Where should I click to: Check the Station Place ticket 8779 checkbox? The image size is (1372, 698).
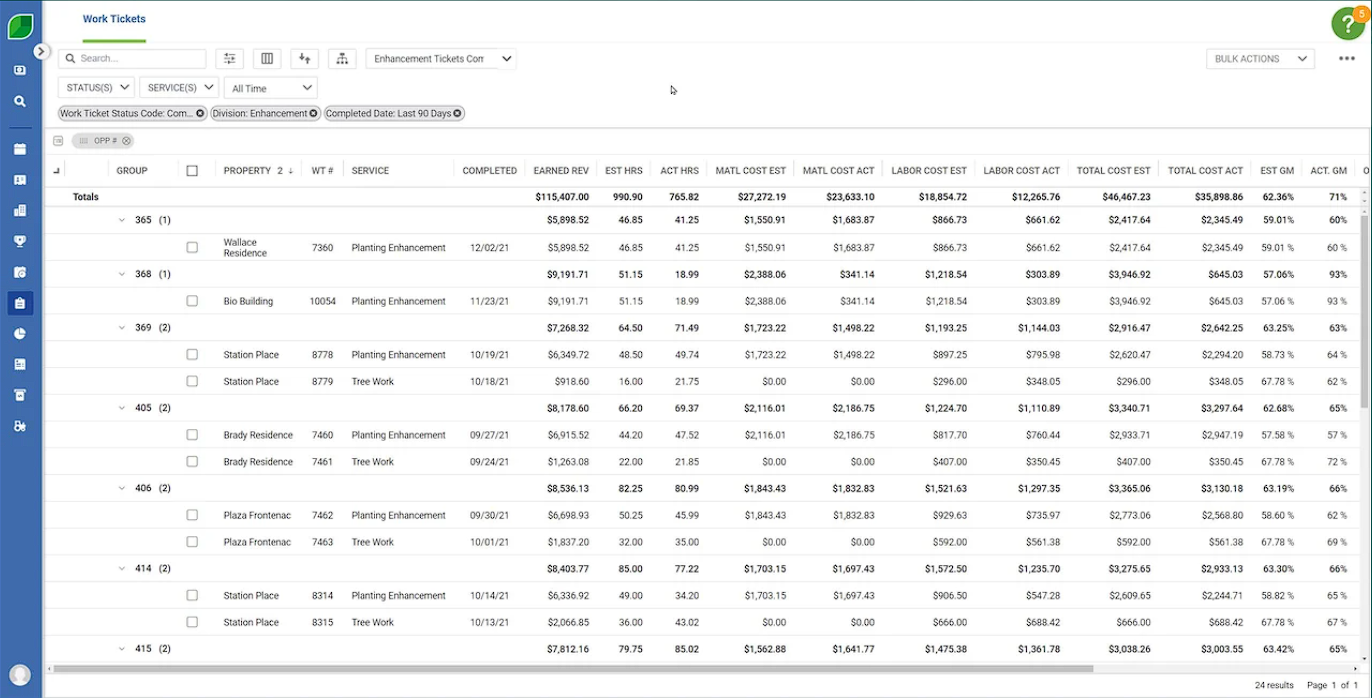point(192,381)
